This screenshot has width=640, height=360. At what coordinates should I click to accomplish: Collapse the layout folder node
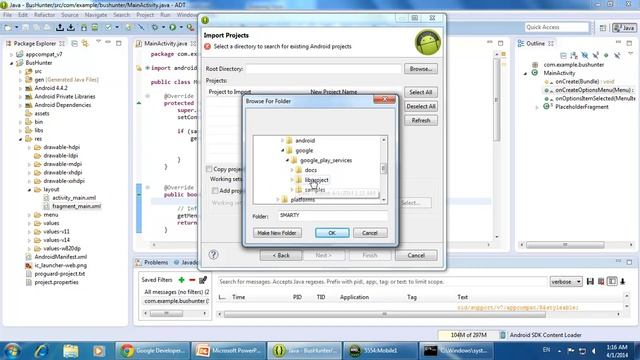[x=29, y=190]
